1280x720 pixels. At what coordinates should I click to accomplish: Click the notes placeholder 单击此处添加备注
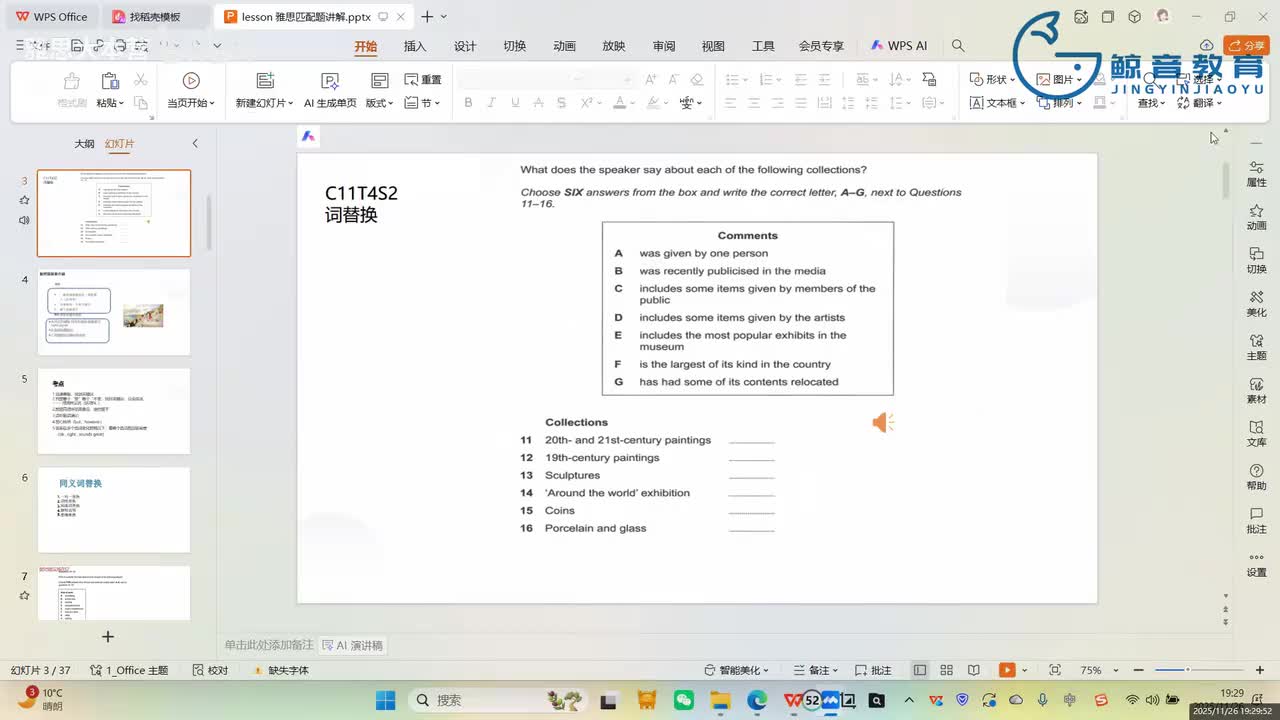pyautogui.click(x=269, y=646)
